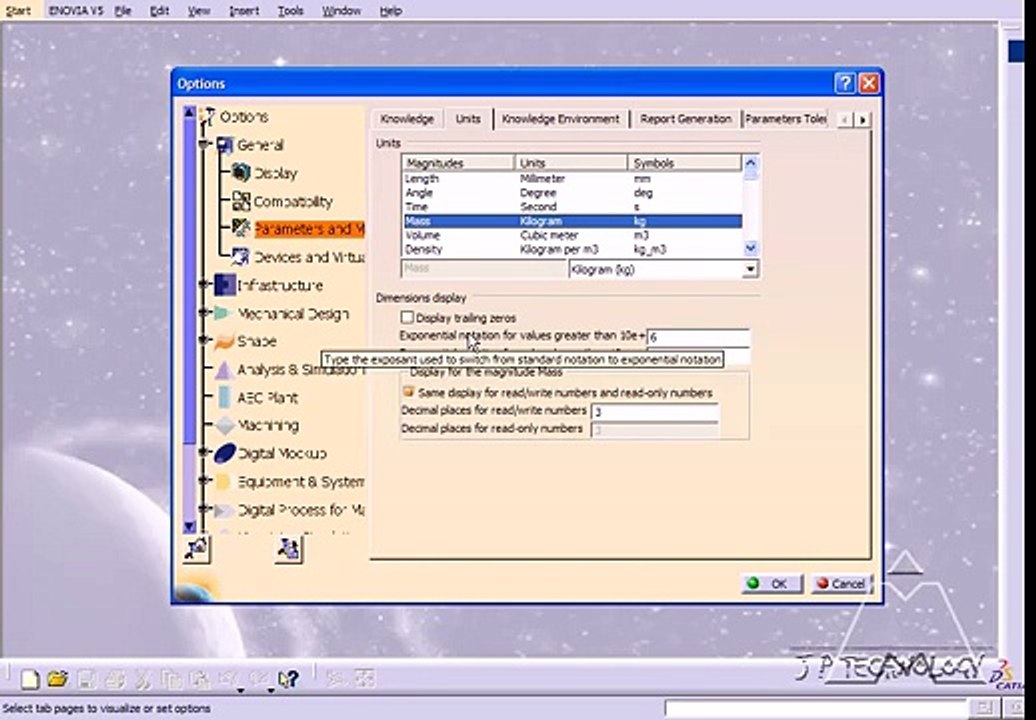Click the Compatibility icon in options tree
The image size is (1036, 720).
pyautogui.click(x=241, y=201)
